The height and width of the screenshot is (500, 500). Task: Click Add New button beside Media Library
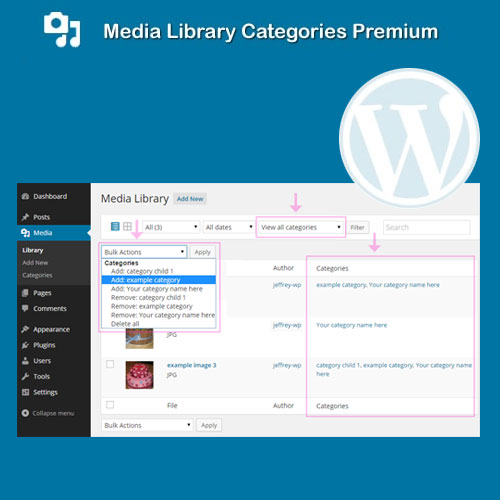coord(190,199)
